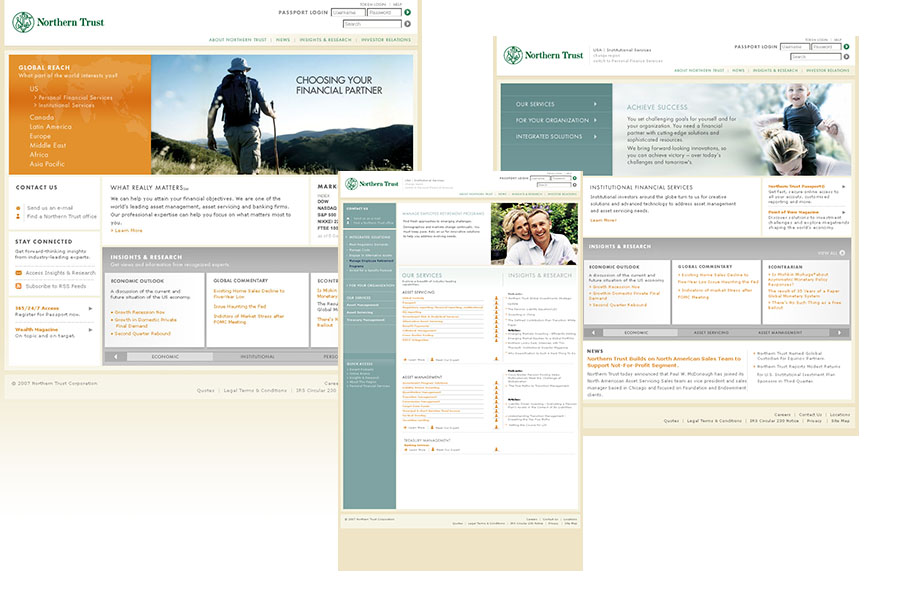Open News menu on right Institutional page
This screenshot has height=600, width=900.
(x=738, y=71)
